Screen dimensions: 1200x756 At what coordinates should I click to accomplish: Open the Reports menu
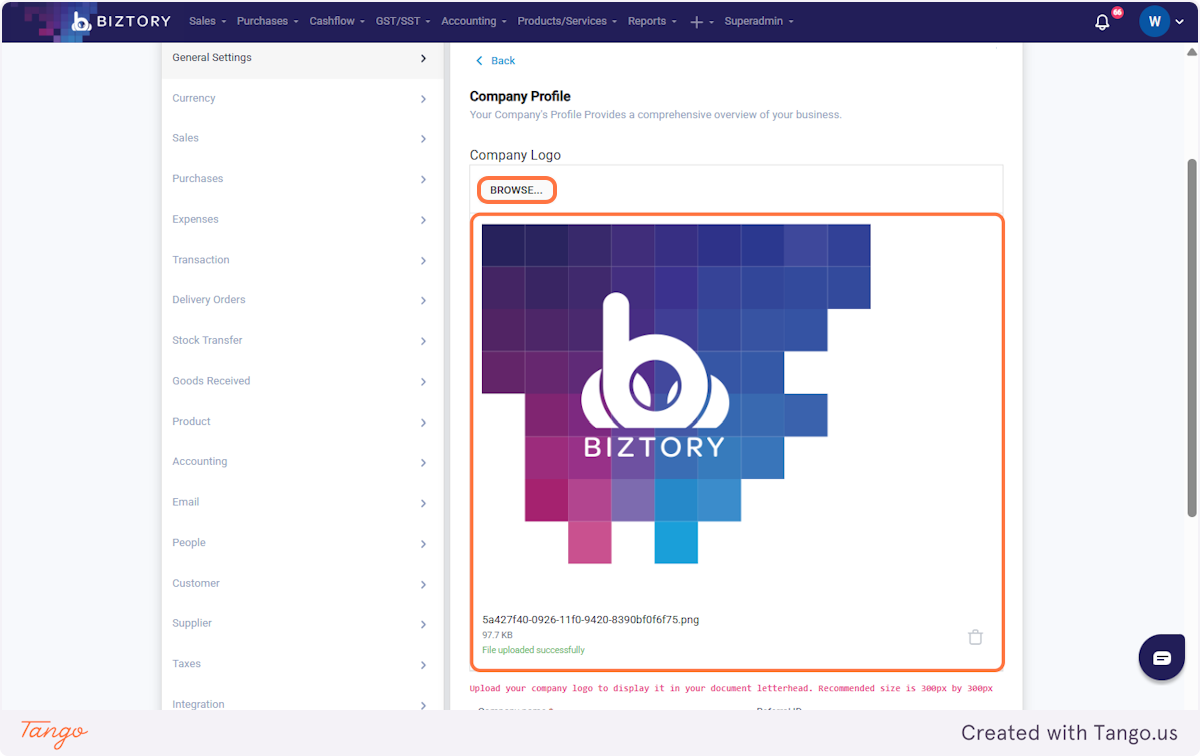(x=652, y=21)
